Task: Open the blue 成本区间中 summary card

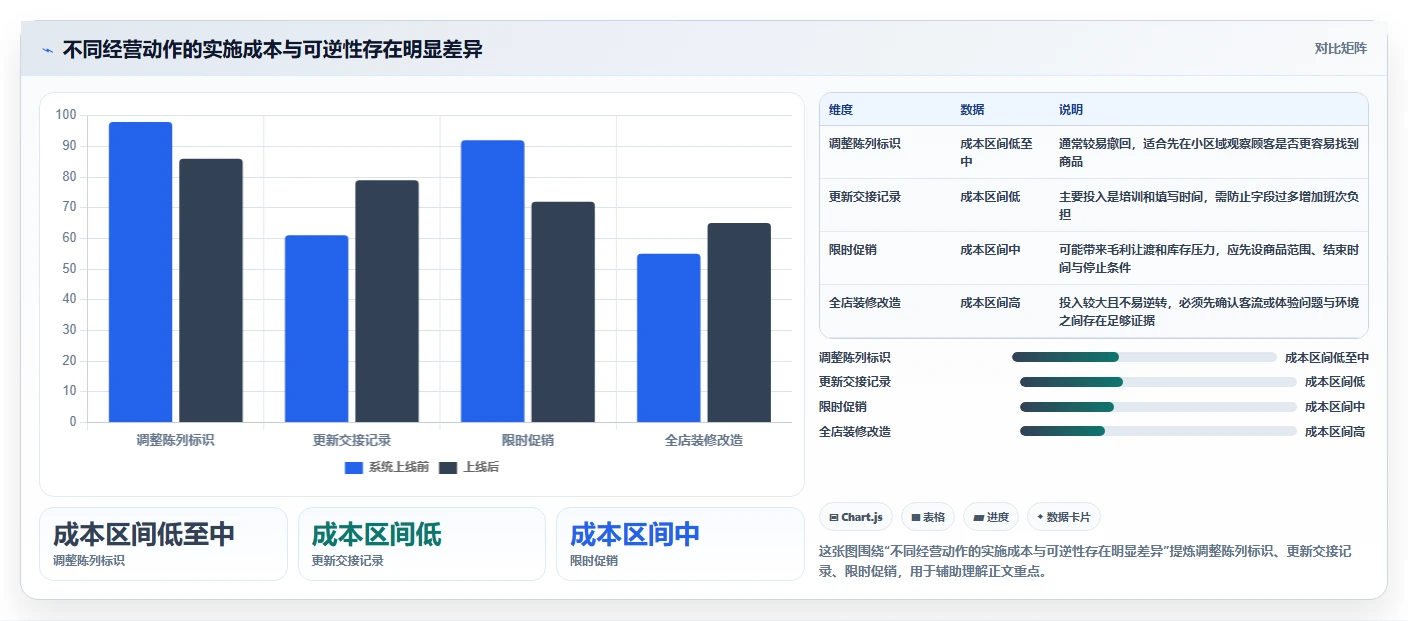Action: click(x=680, y=544)
